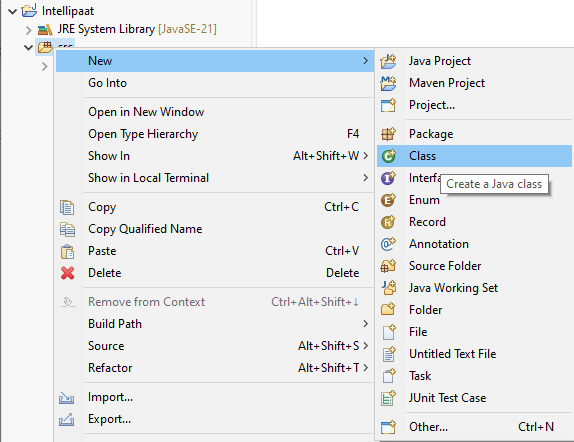Viewport: 574px width, 442px height.
Task: Click the Maven Project icon
Action: 388,83
